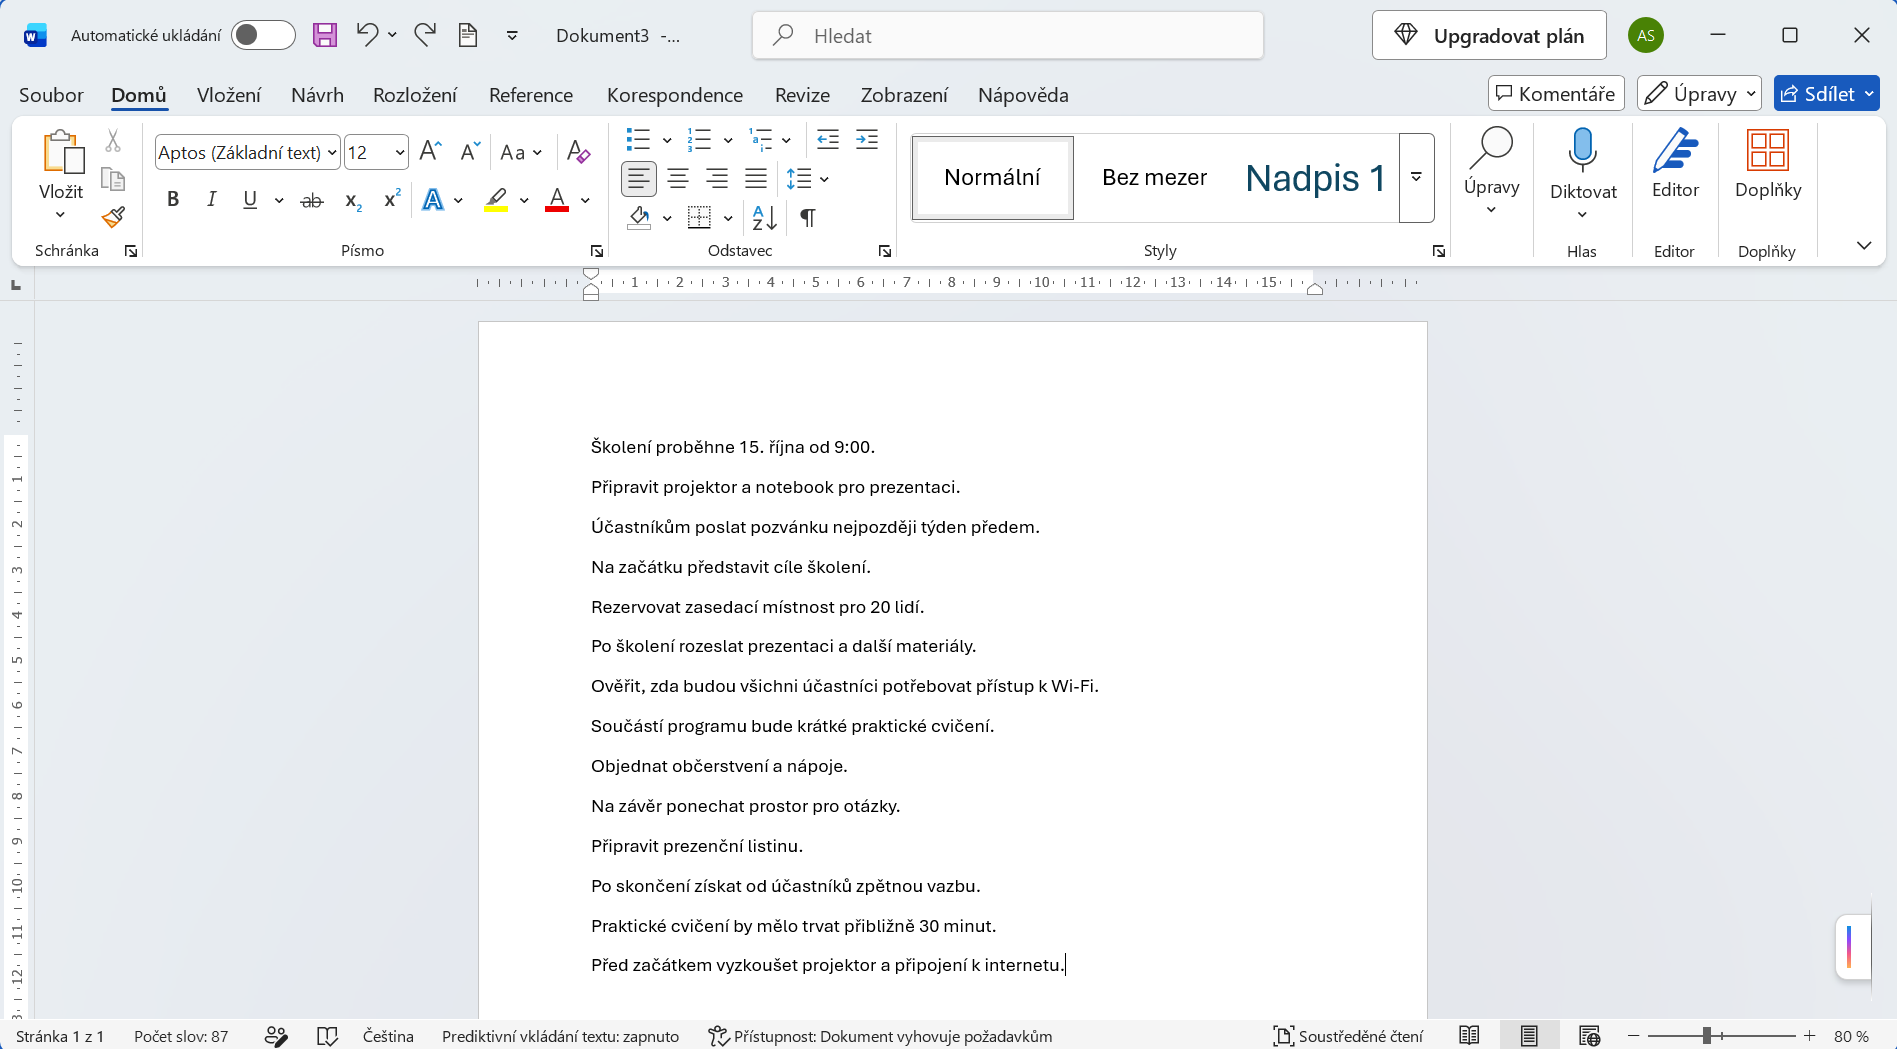Screen dimensions: 1897x1049
Task: Justify the text
Action: pos(756,179)
